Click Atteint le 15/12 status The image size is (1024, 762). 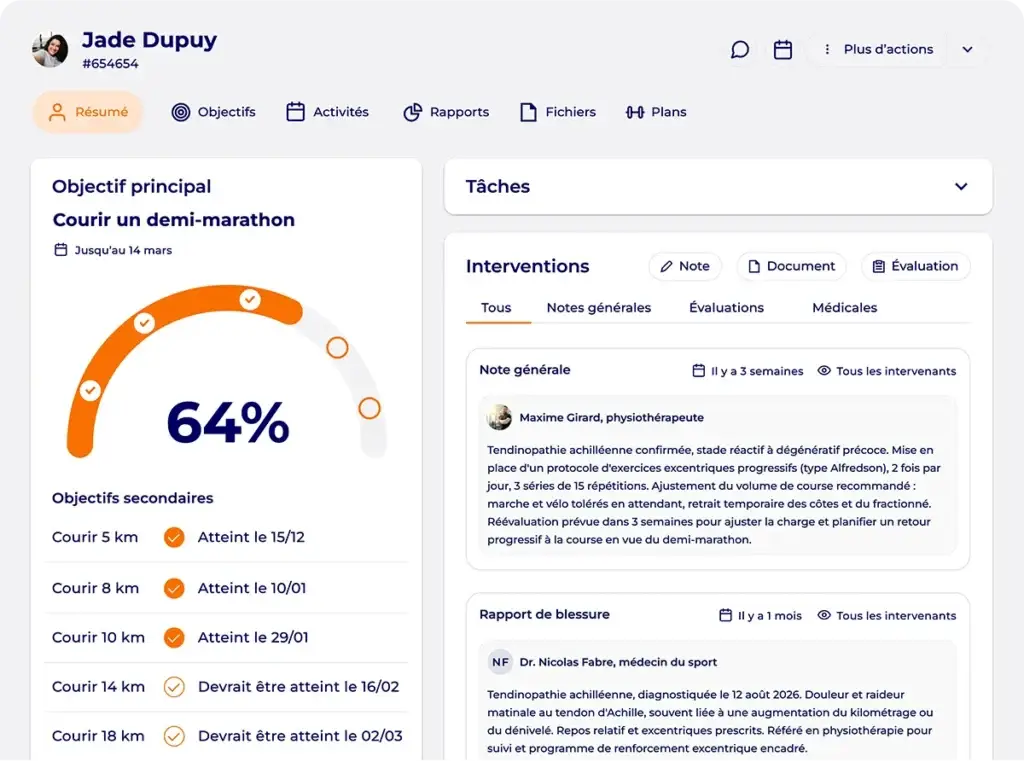pos(251,537)
